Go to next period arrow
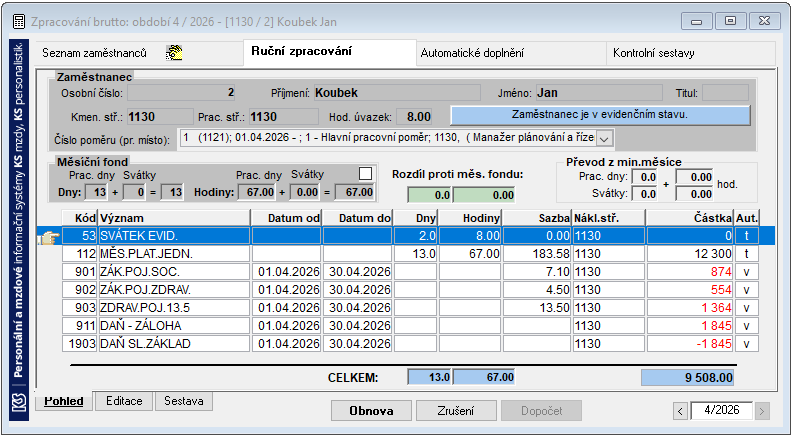This screenshot has width=793, height=438. [762, 411]
